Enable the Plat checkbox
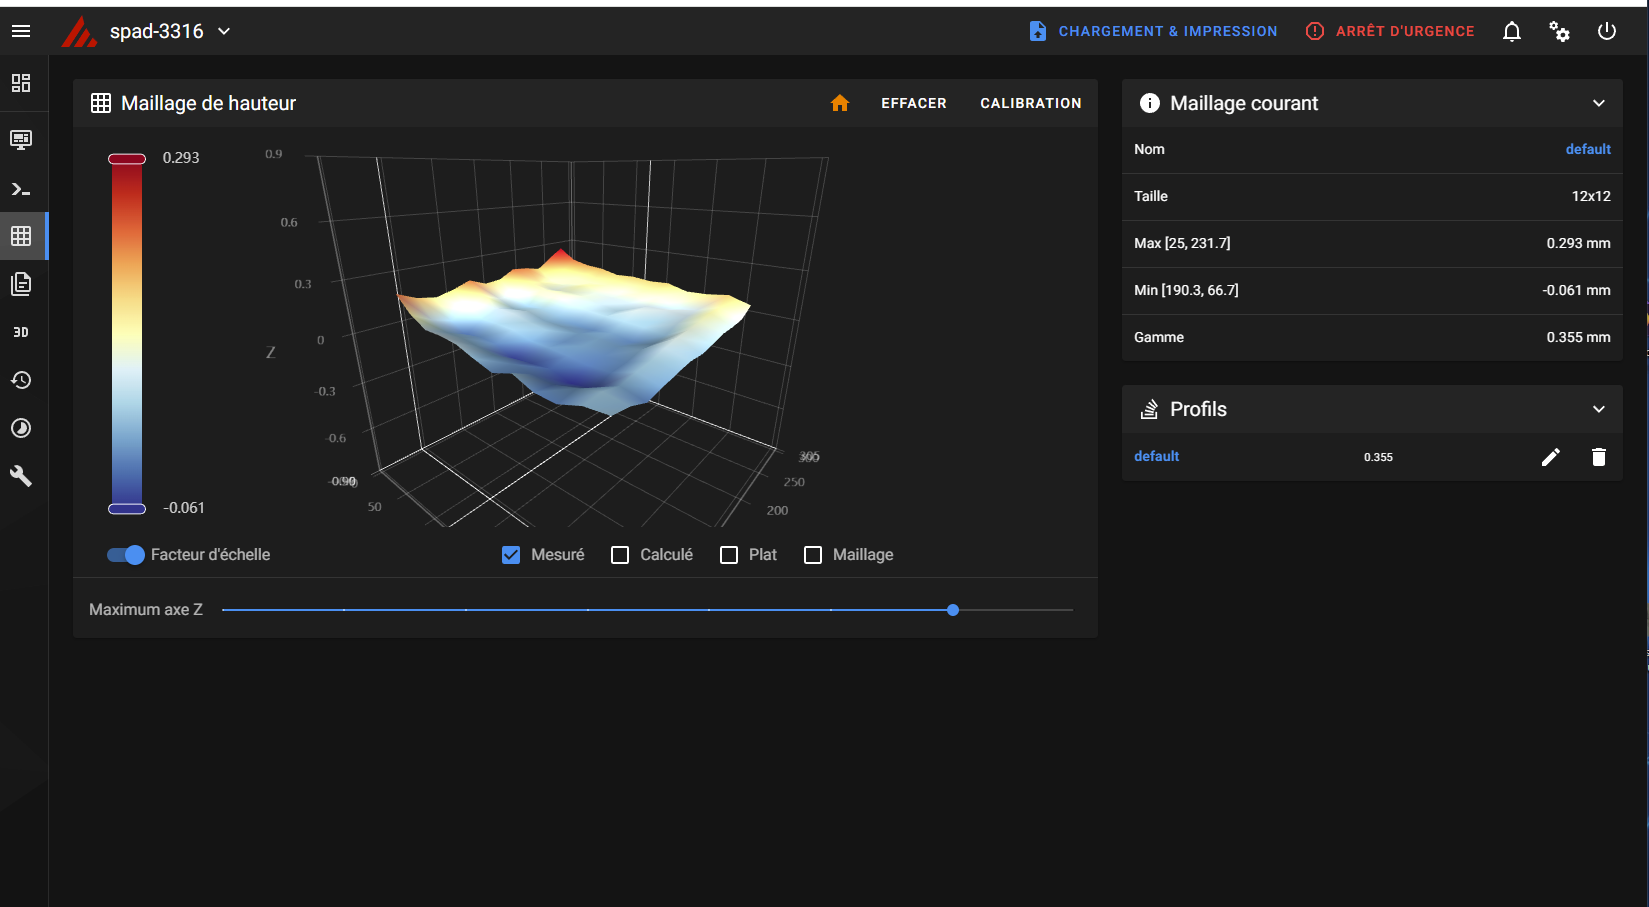This screenshot has height=907, width=1649. click(x=729, y=555)
